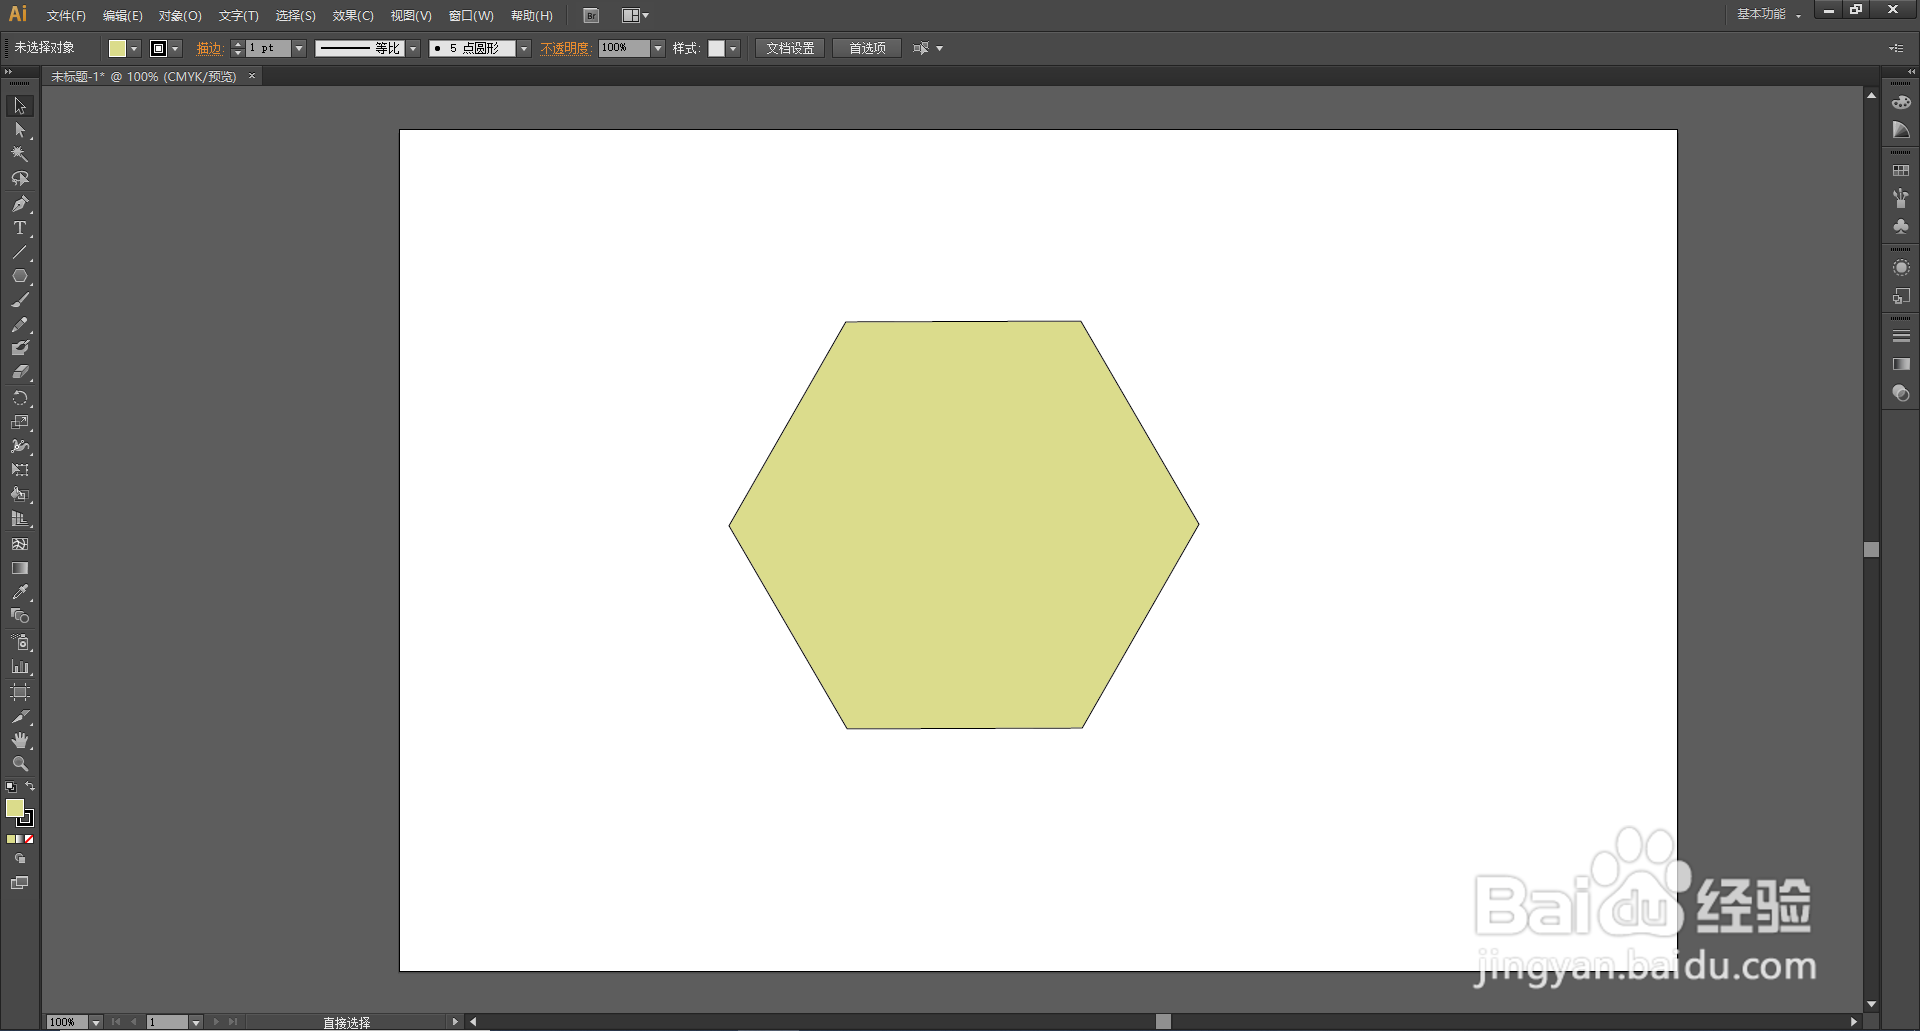The image size is (1920, 1031).
Task: Select the Scale tool
Action: point(20,422)
